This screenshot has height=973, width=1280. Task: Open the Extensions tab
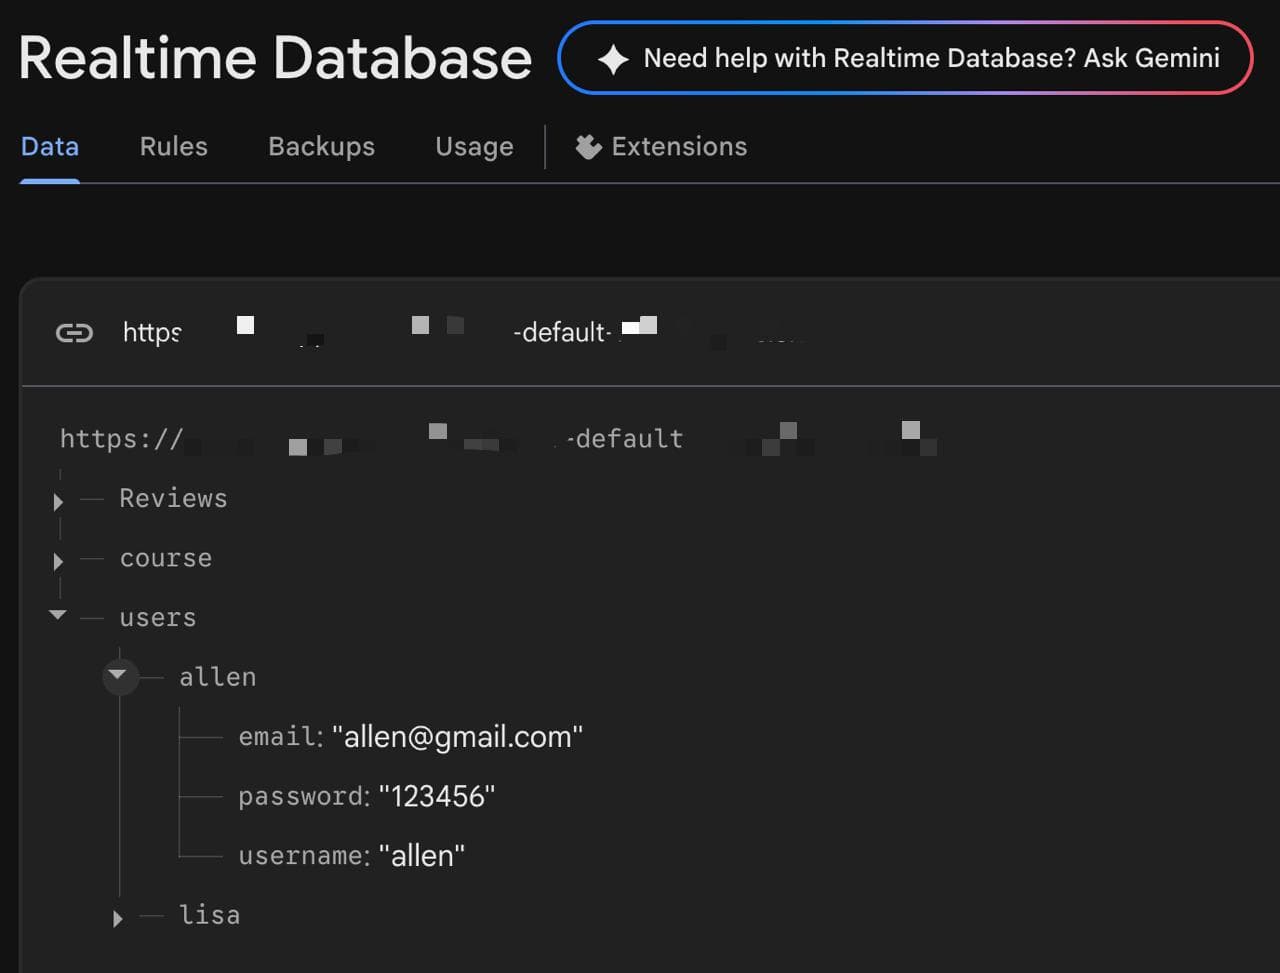(661, 147)
